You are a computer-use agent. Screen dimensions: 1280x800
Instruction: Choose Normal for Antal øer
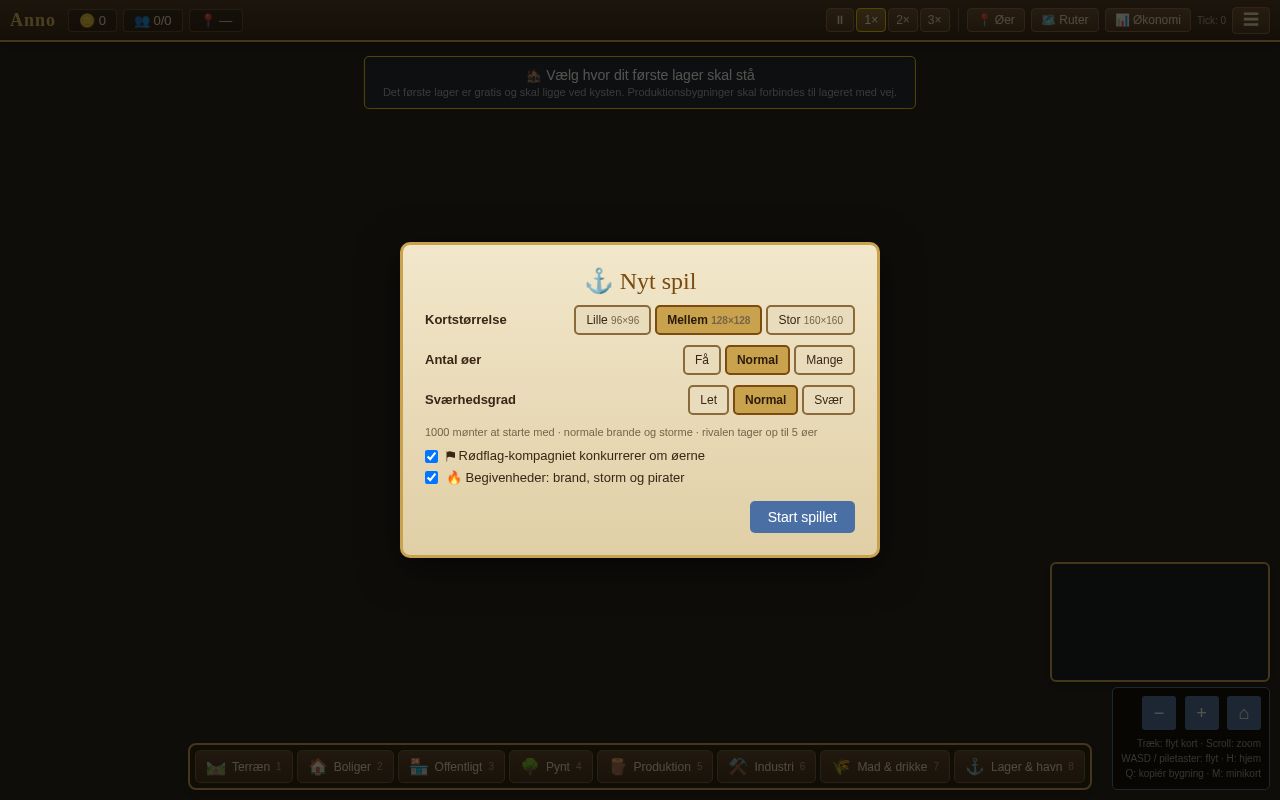click(758, 360)
